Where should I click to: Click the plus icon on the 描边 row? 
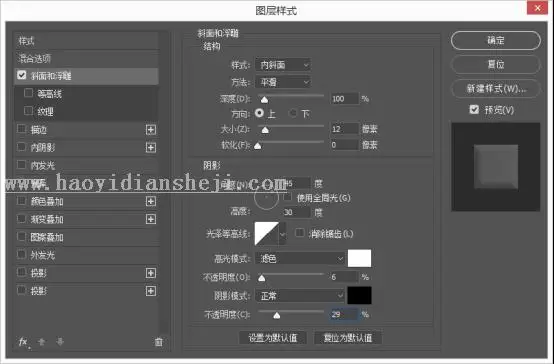151,130
